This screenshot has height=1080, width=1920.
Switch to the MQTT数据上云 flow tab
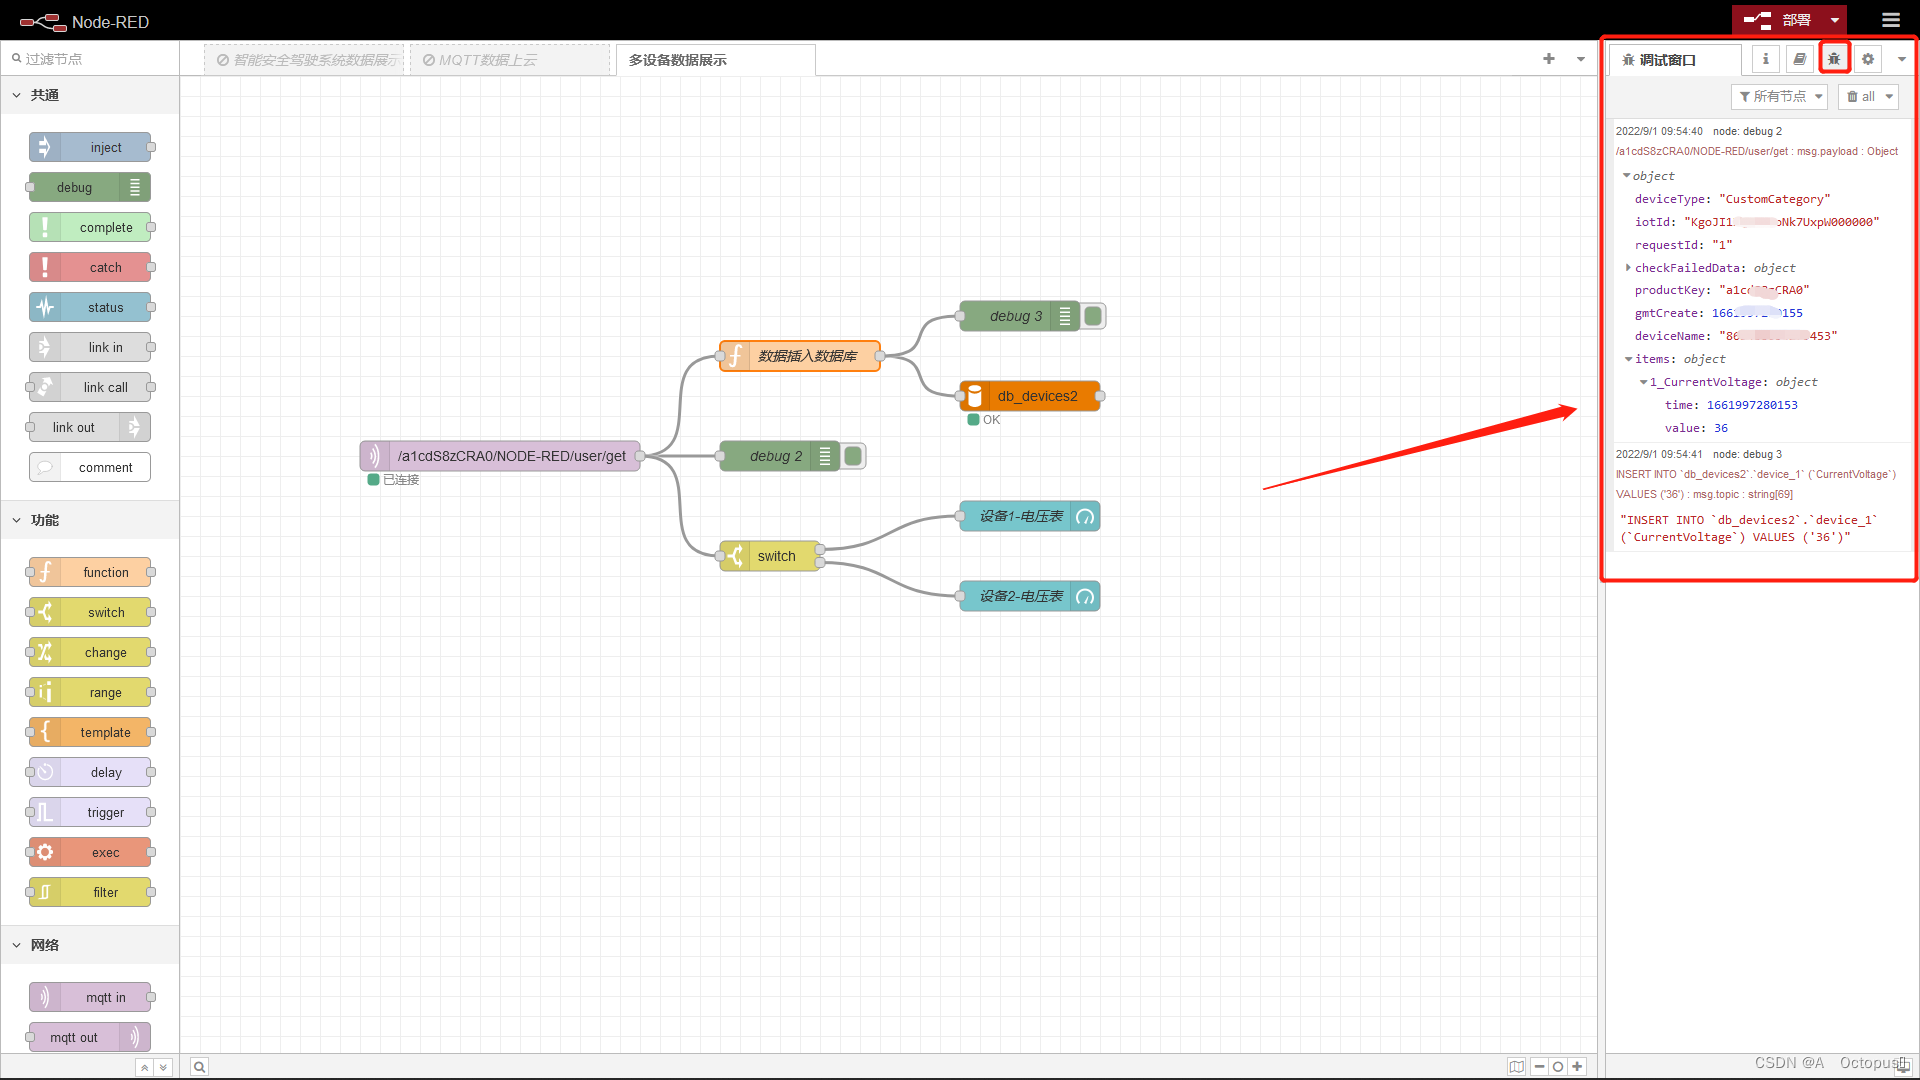(510, 60)
